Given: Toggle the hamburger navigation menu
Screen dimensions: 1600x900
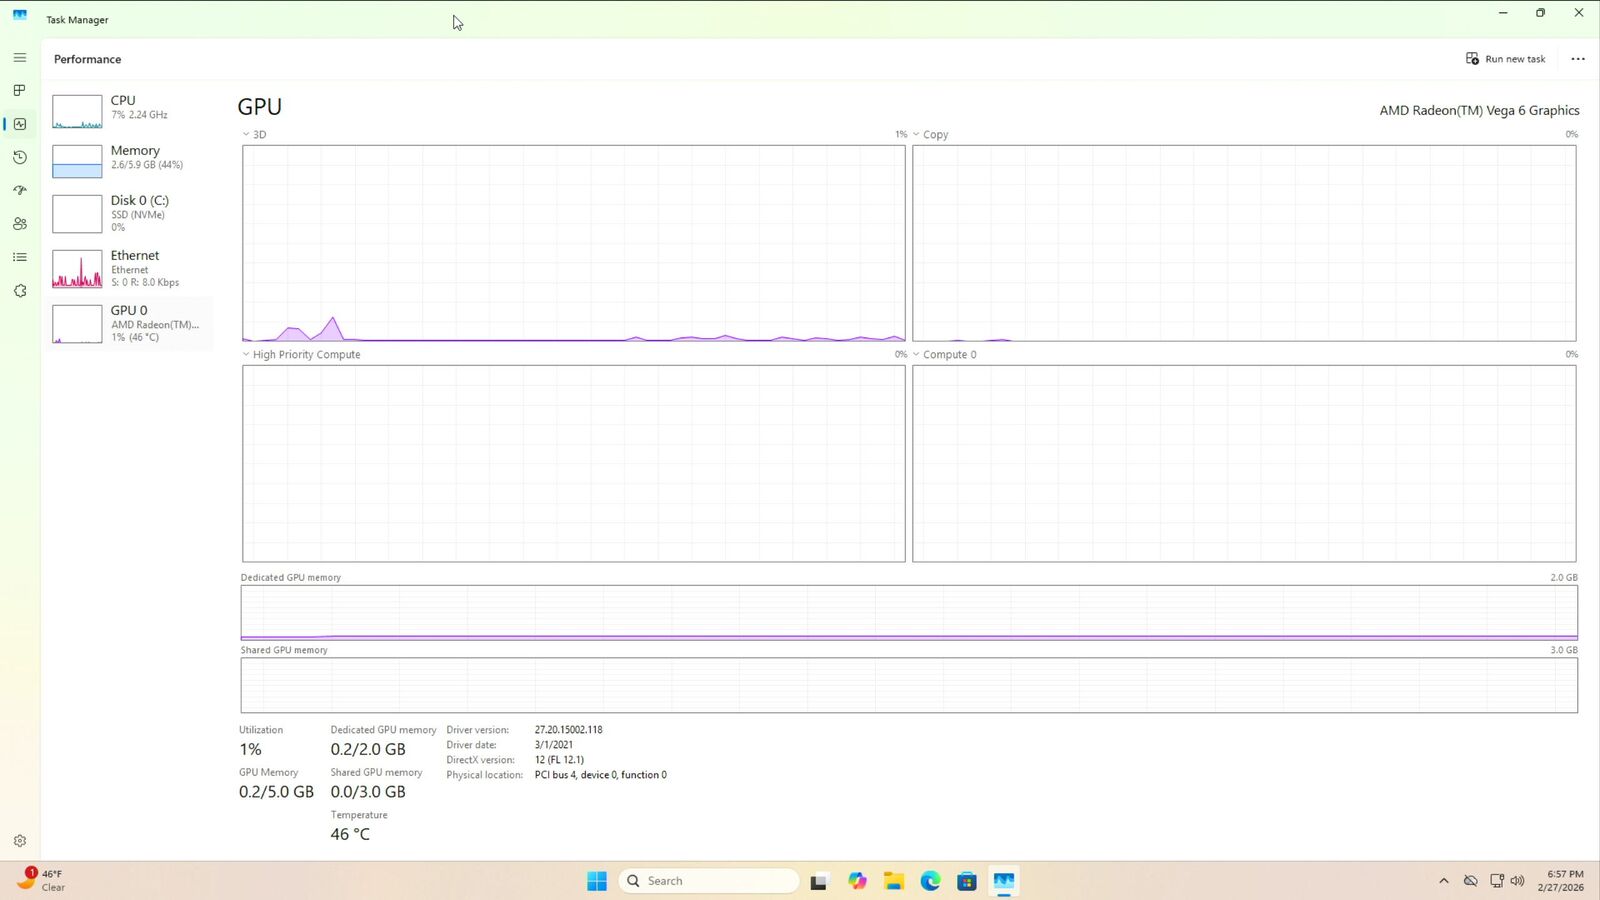Looking at the screenshot, I should point(20,58).
